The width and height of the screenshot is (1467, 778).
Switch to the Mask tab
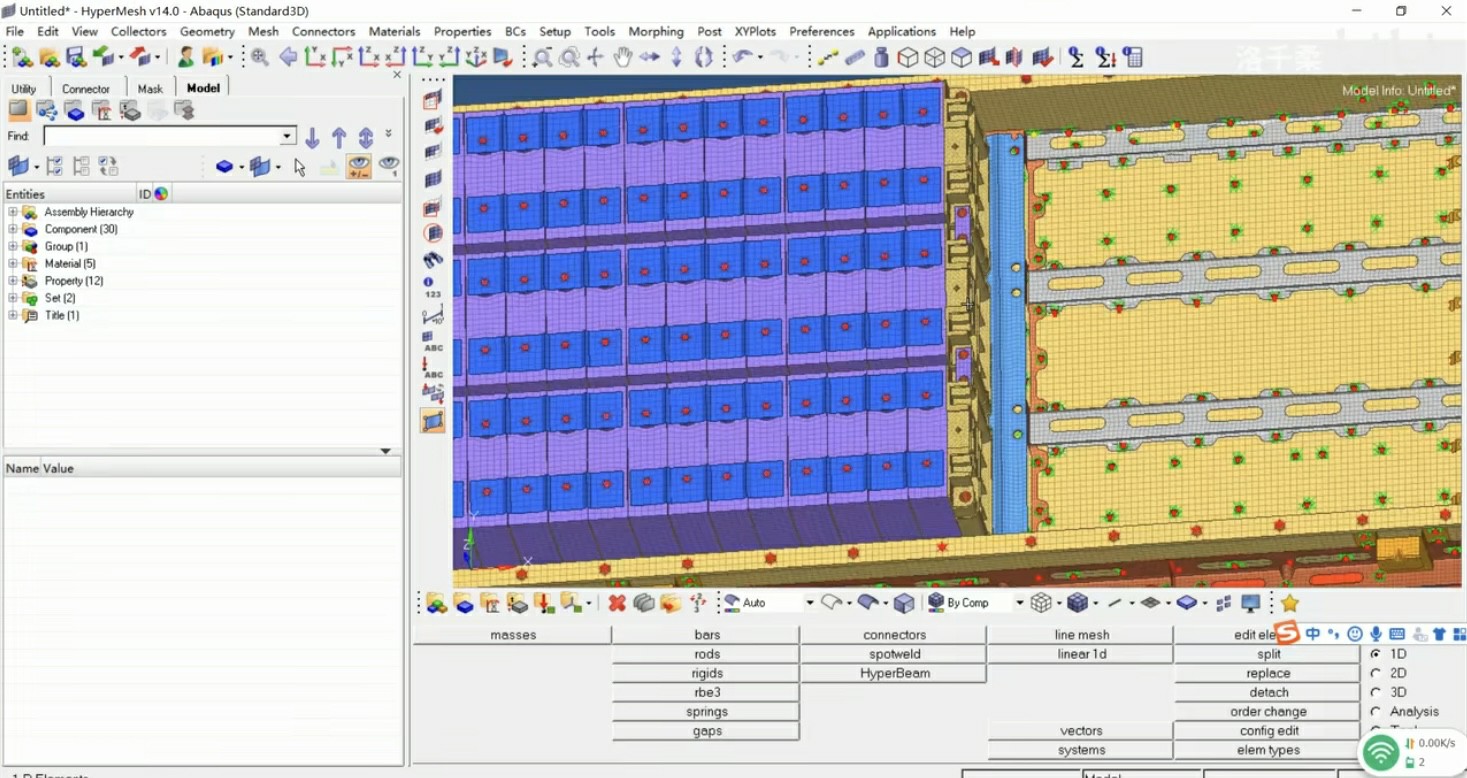click(150, 89)
